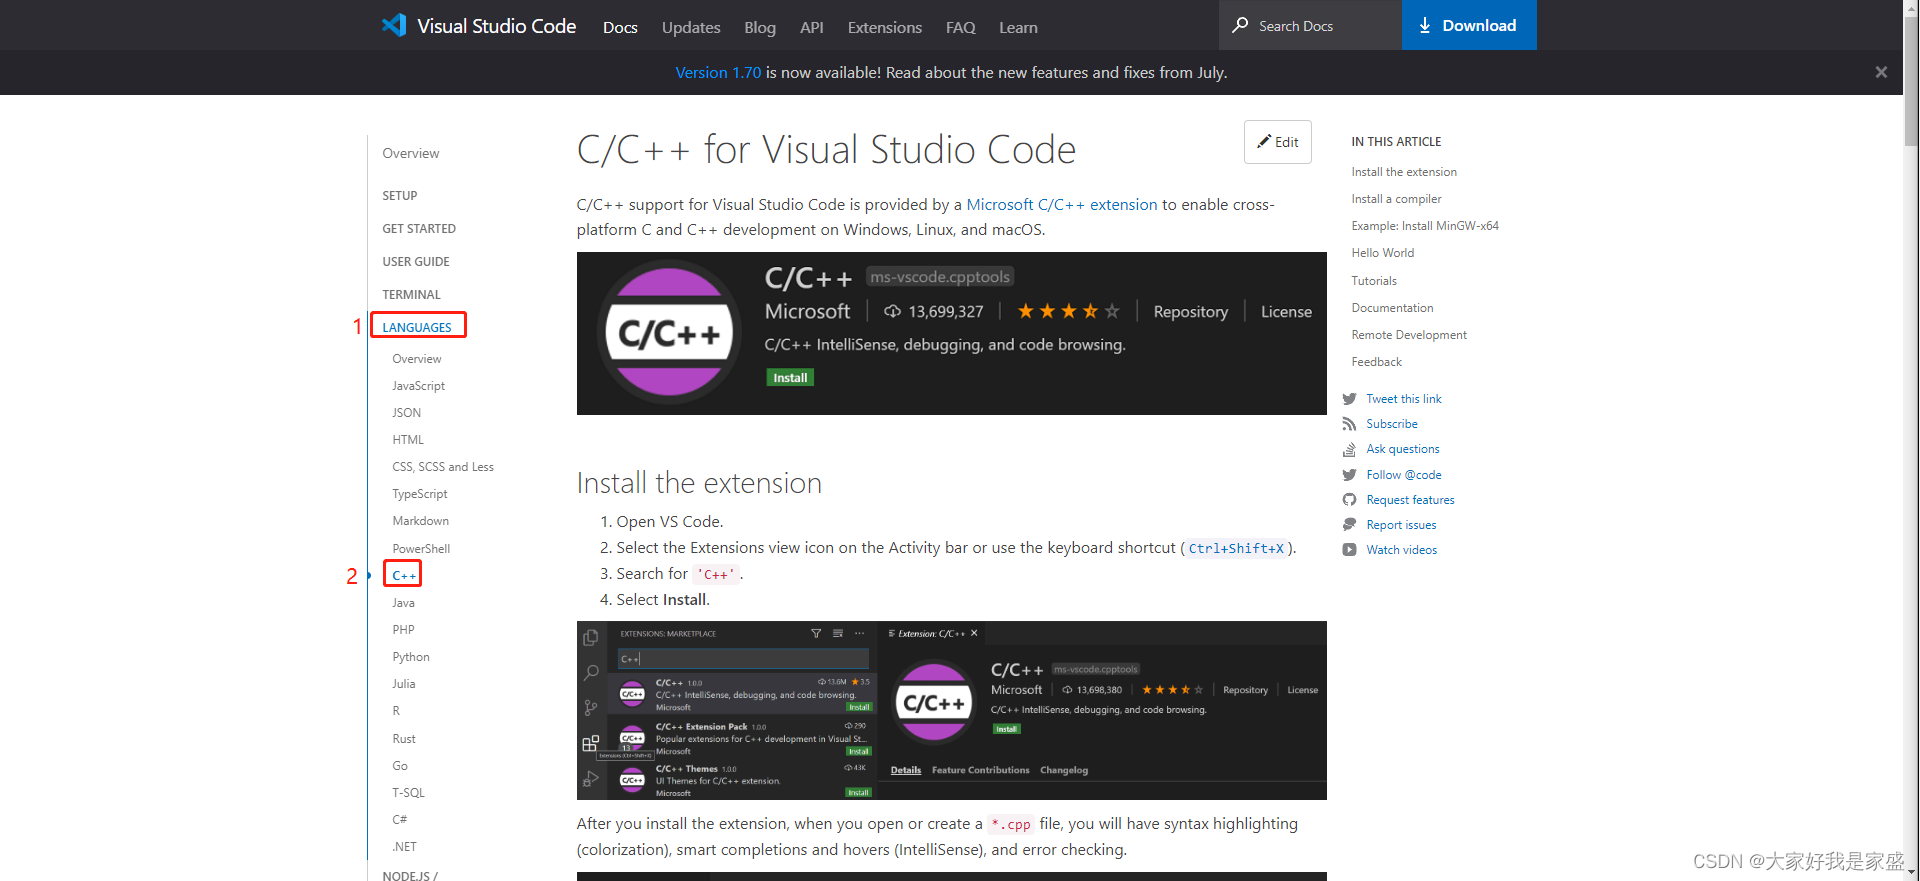The image size is (1920, 881).
Task: Click the extension marketplace screenshot image
Action: click(951, 710)
